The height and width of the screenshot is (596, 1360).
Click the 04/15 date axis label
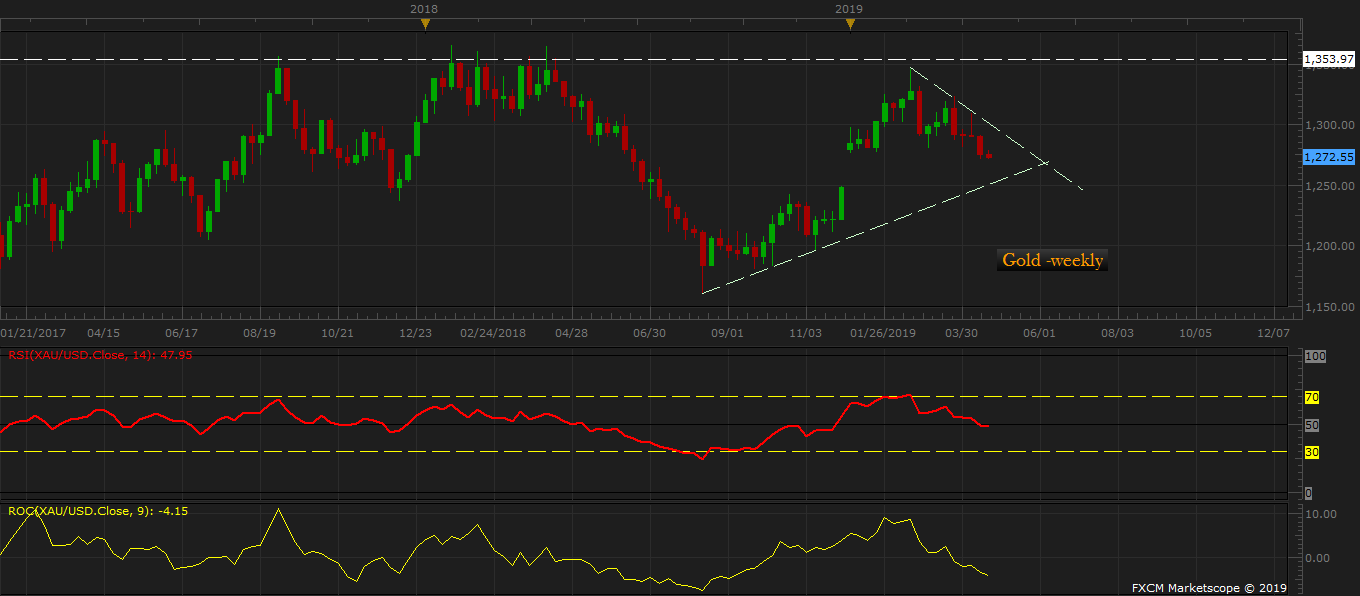104,333
